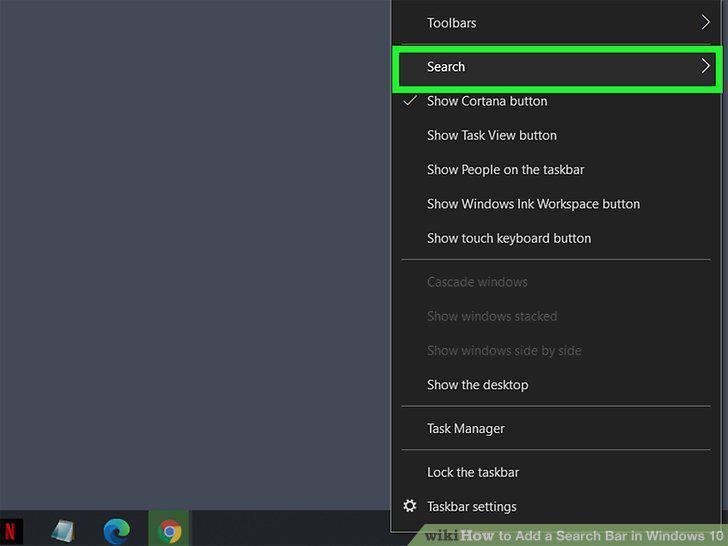Select Show windows stacked entry

(x=556, y=316)
